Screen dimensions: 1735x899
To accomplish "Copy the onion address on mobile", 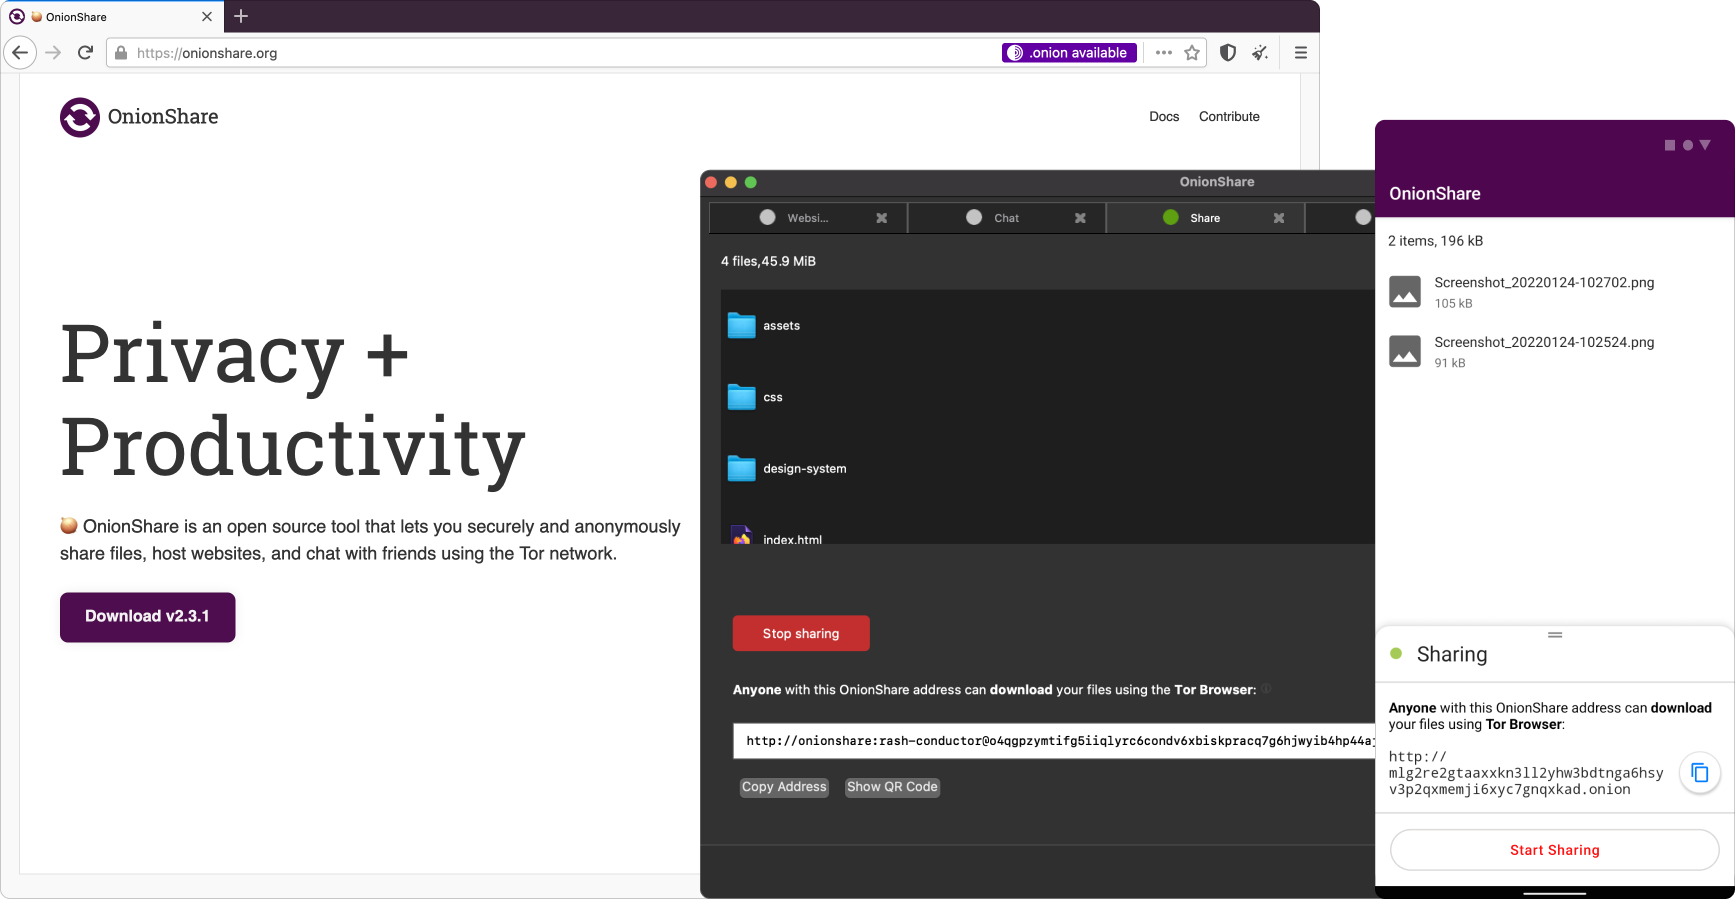I will pyautogui.click(x=1699, y=773).
